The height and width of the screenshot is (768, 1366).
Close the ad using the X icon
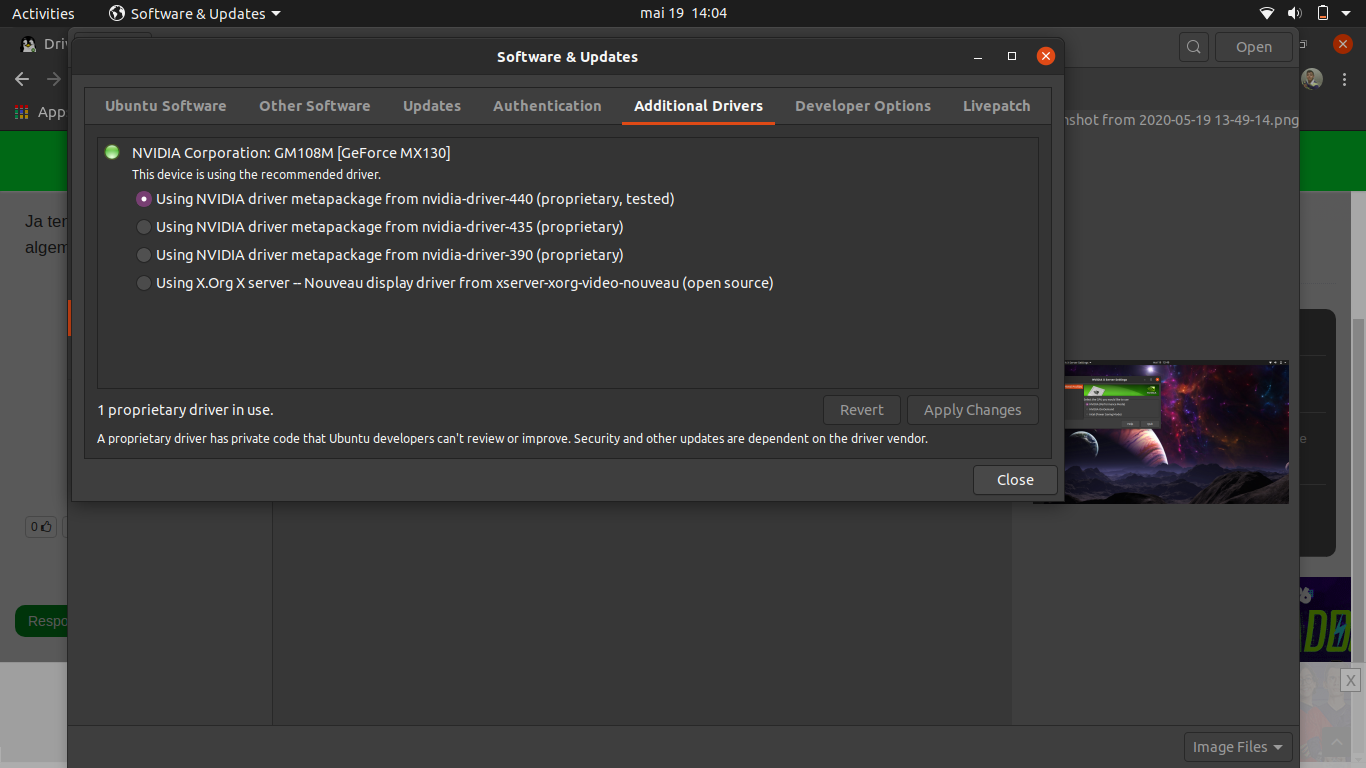pyautogui.click(x=1350, y=681)
